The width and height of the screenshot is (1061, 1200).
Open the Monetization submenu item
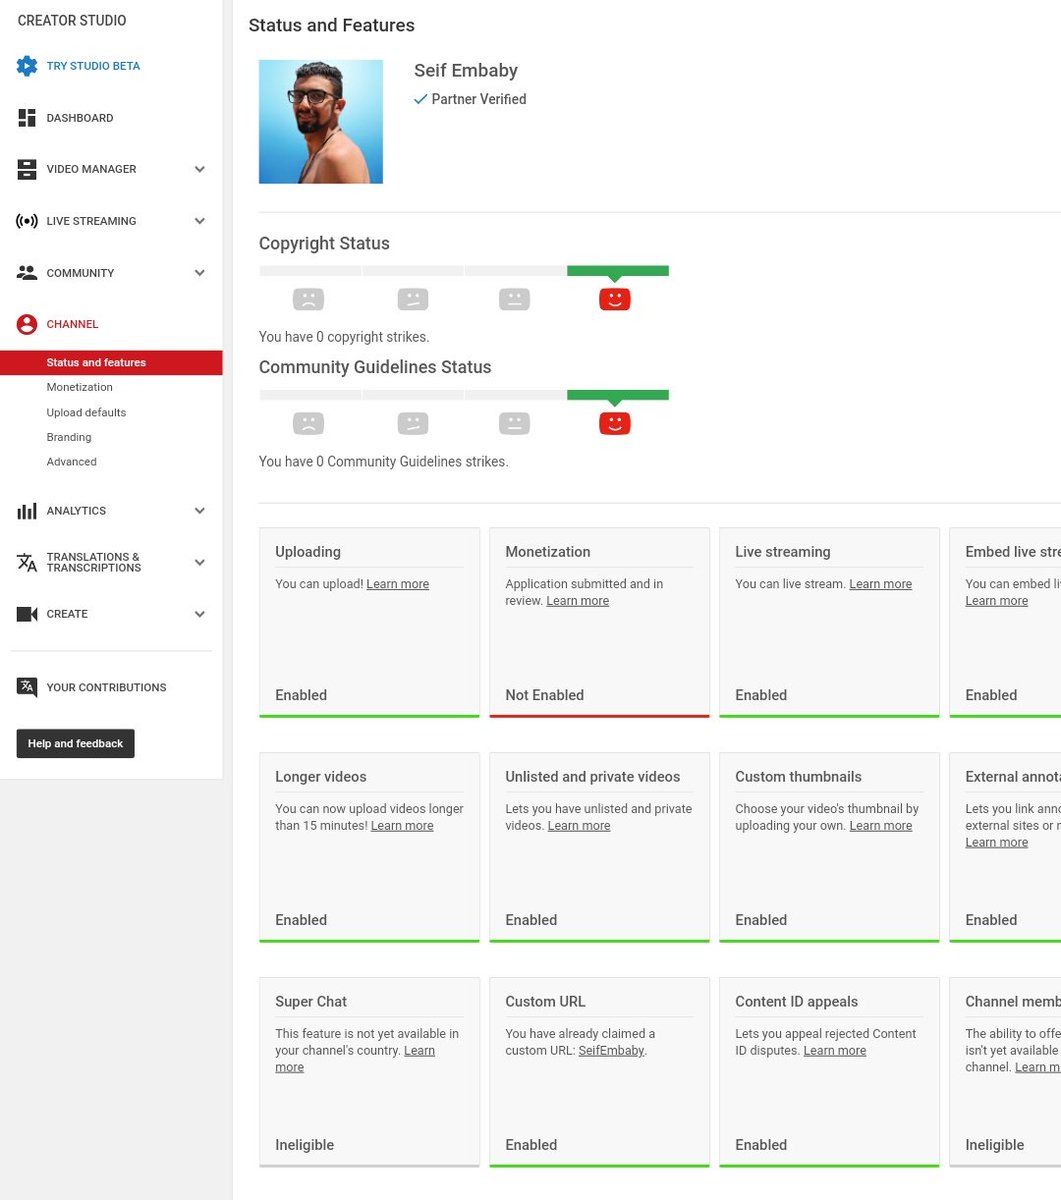coord(79,387)
